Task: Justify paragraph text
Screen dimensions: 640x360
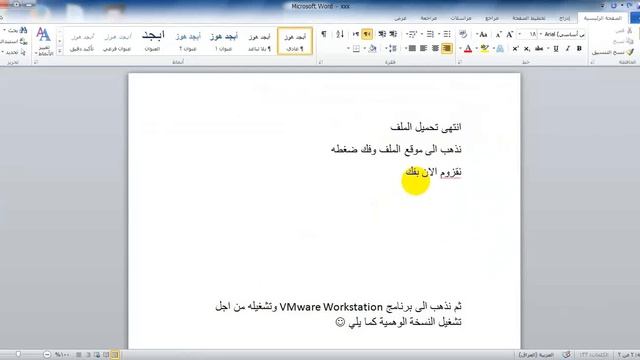Action: click(412, 49)
